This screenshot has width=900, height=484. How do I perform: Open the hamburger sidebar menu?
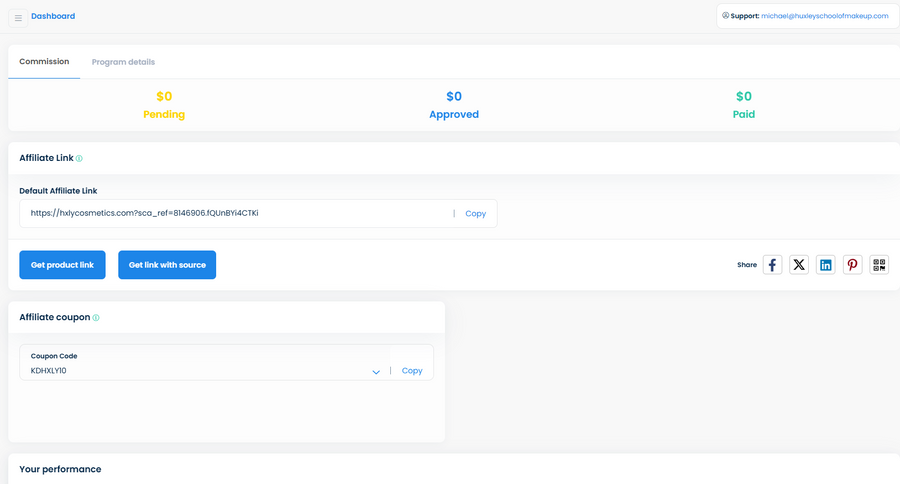18,18
